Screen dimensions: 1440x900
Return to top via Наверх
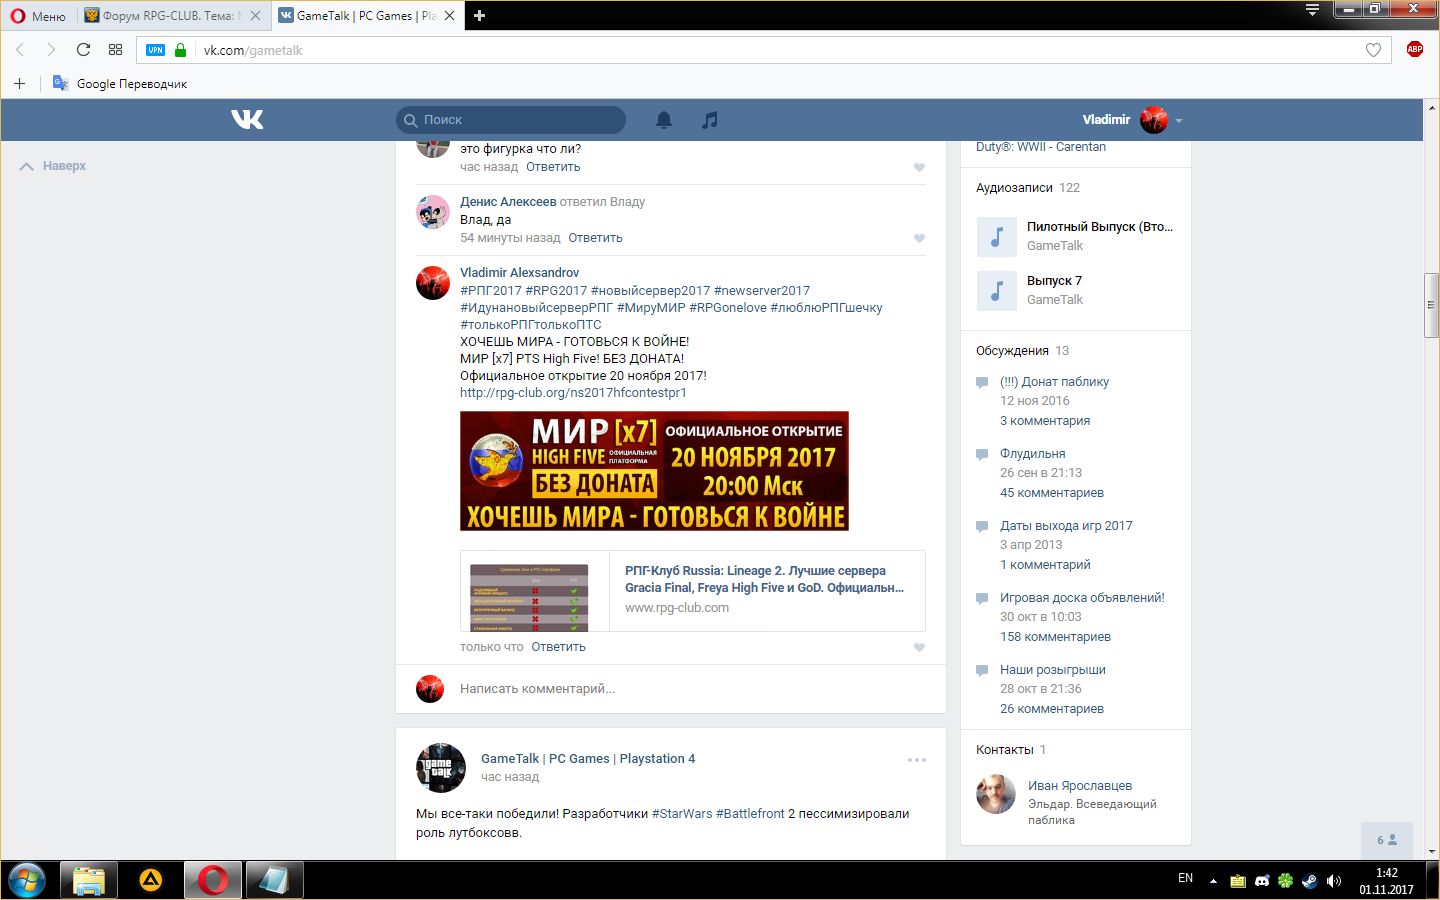coord(53,166)
